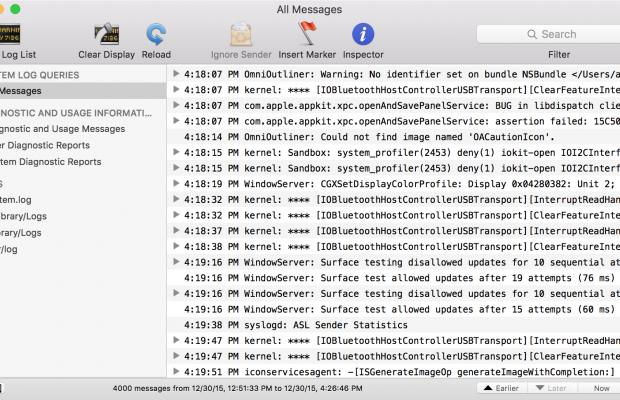The image size is (620, 400).
Task: Expand the assertion failed openAndSavePanelService entry
Action: (x=176, y=120)
